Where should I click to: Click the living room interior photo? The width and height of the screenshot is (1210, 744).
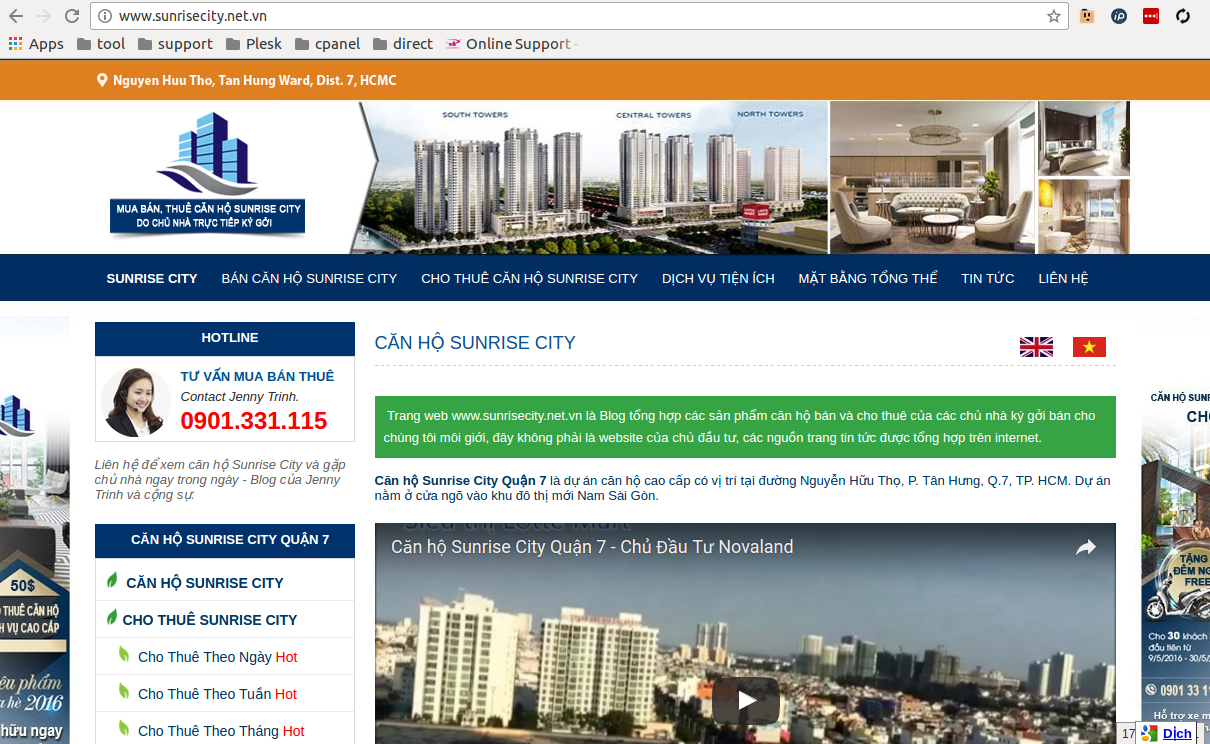(932, 177)
